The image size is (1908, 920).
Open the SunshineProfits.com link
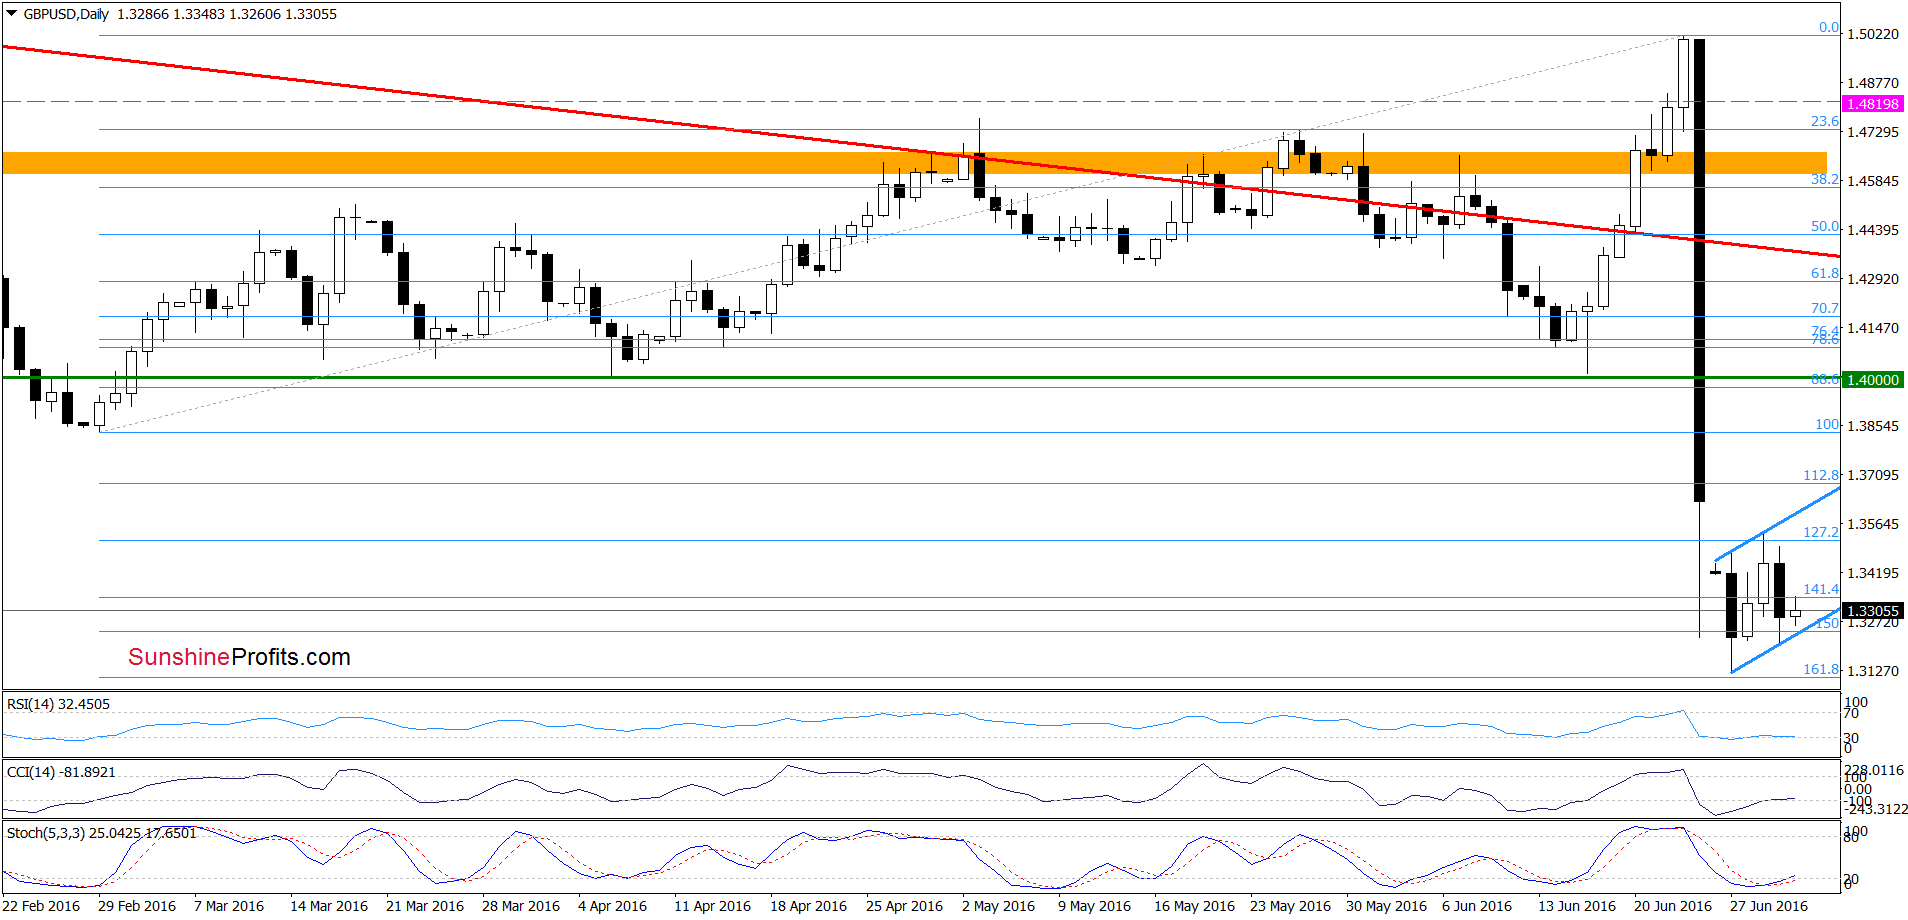(x=239, y=657)
